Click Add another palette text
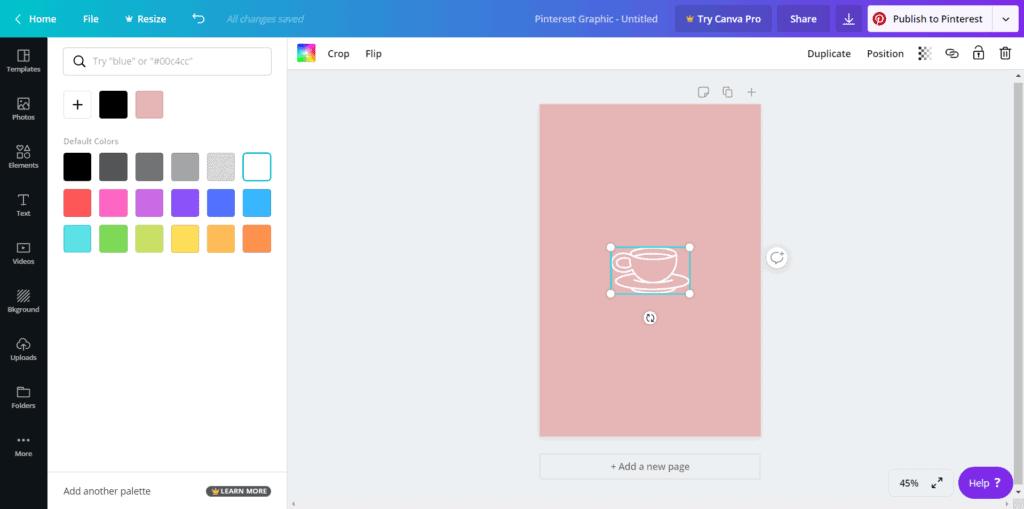Screen dimensions: 1024x509 point(107,491)
